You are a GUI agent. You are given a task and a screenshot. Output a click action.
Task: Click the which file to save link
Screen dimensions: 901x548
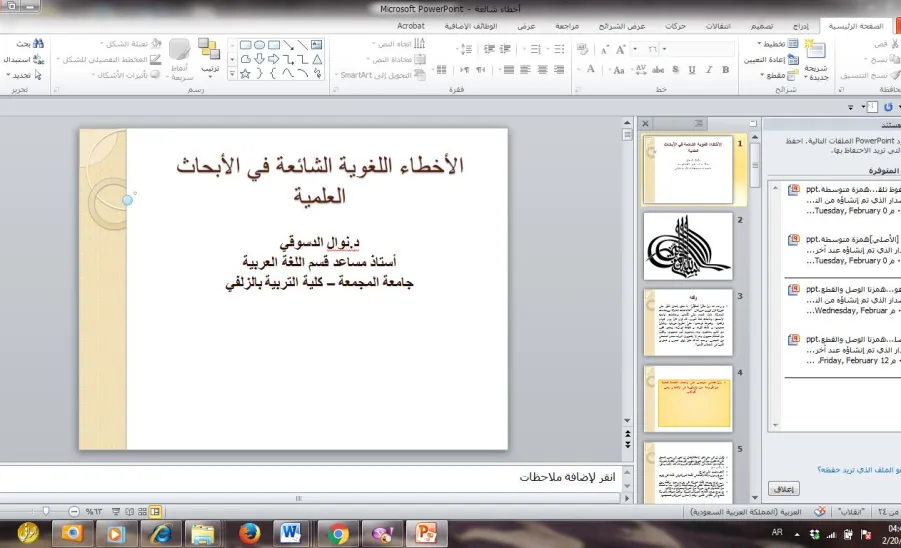pyautogui.click(x=859, y=469)
